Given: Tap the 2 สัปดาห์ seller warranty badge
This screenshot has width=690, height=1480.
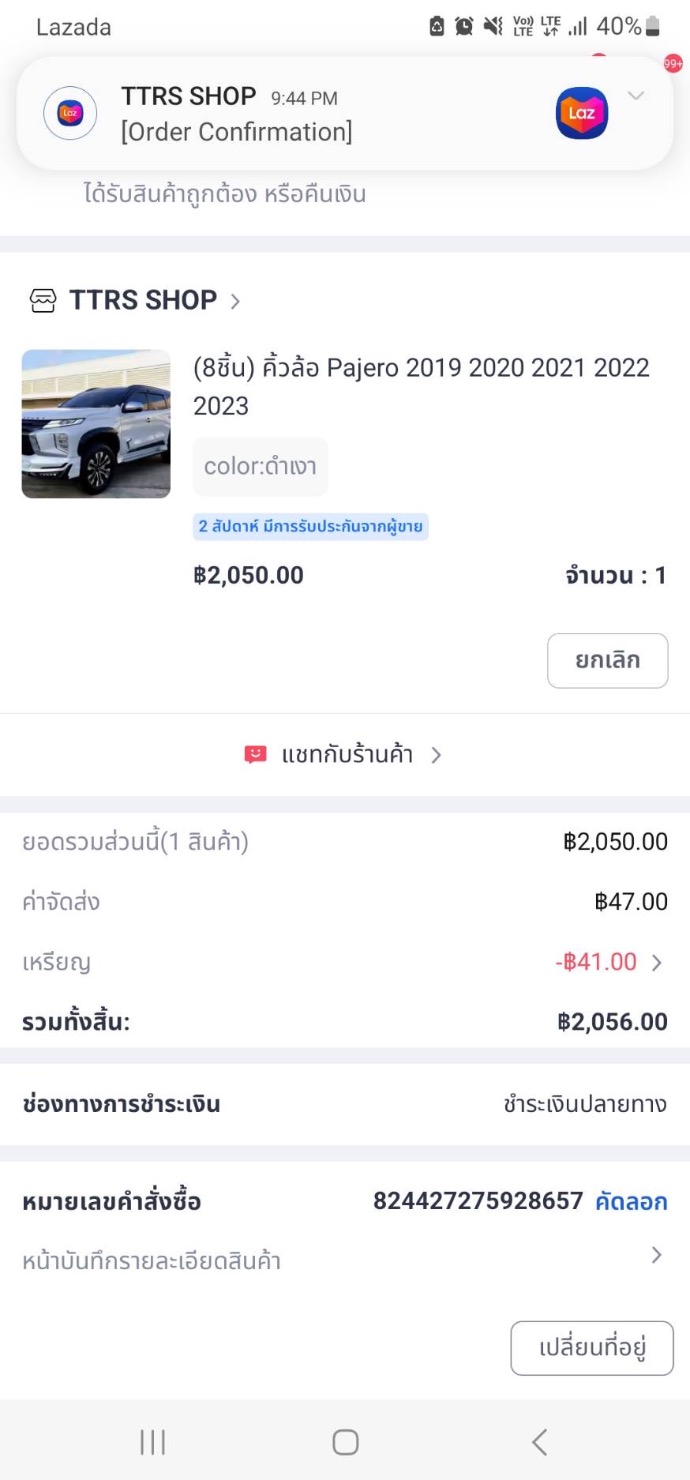Looking at the screenshot, I should point(310,527).
